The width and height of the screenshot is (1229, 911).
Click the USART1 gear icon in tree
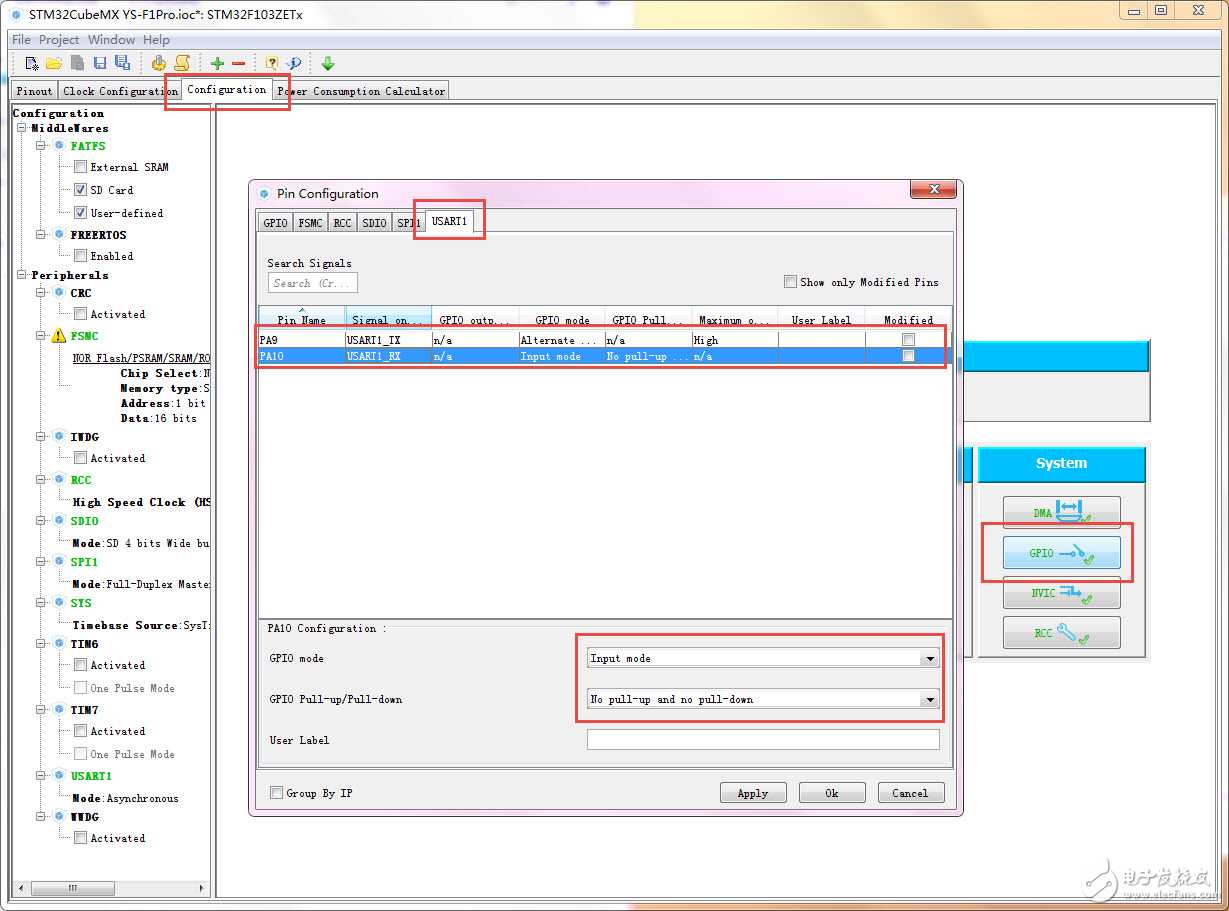(59, 776)
